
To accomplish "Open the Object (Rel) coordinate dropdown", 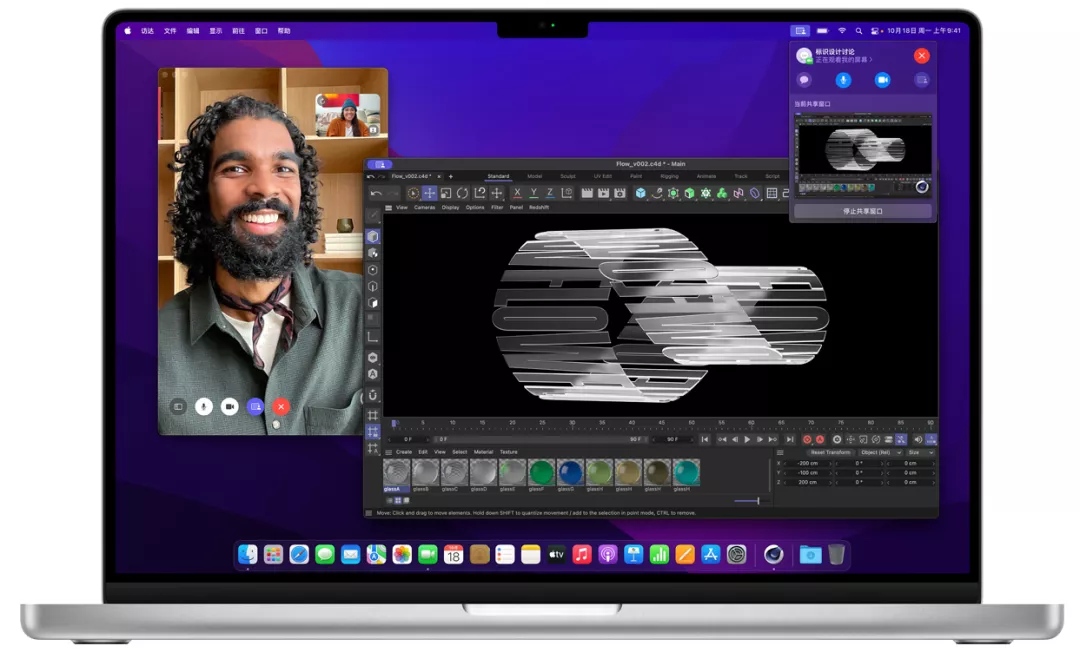I will click(x=880, y=452).
